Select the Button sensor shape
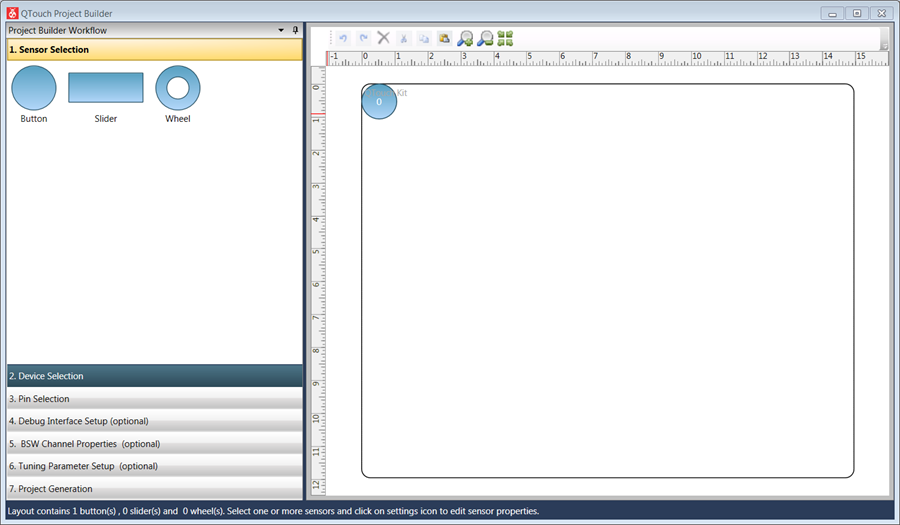This screenshot has height=525, width=900. [x=34, y=88]
